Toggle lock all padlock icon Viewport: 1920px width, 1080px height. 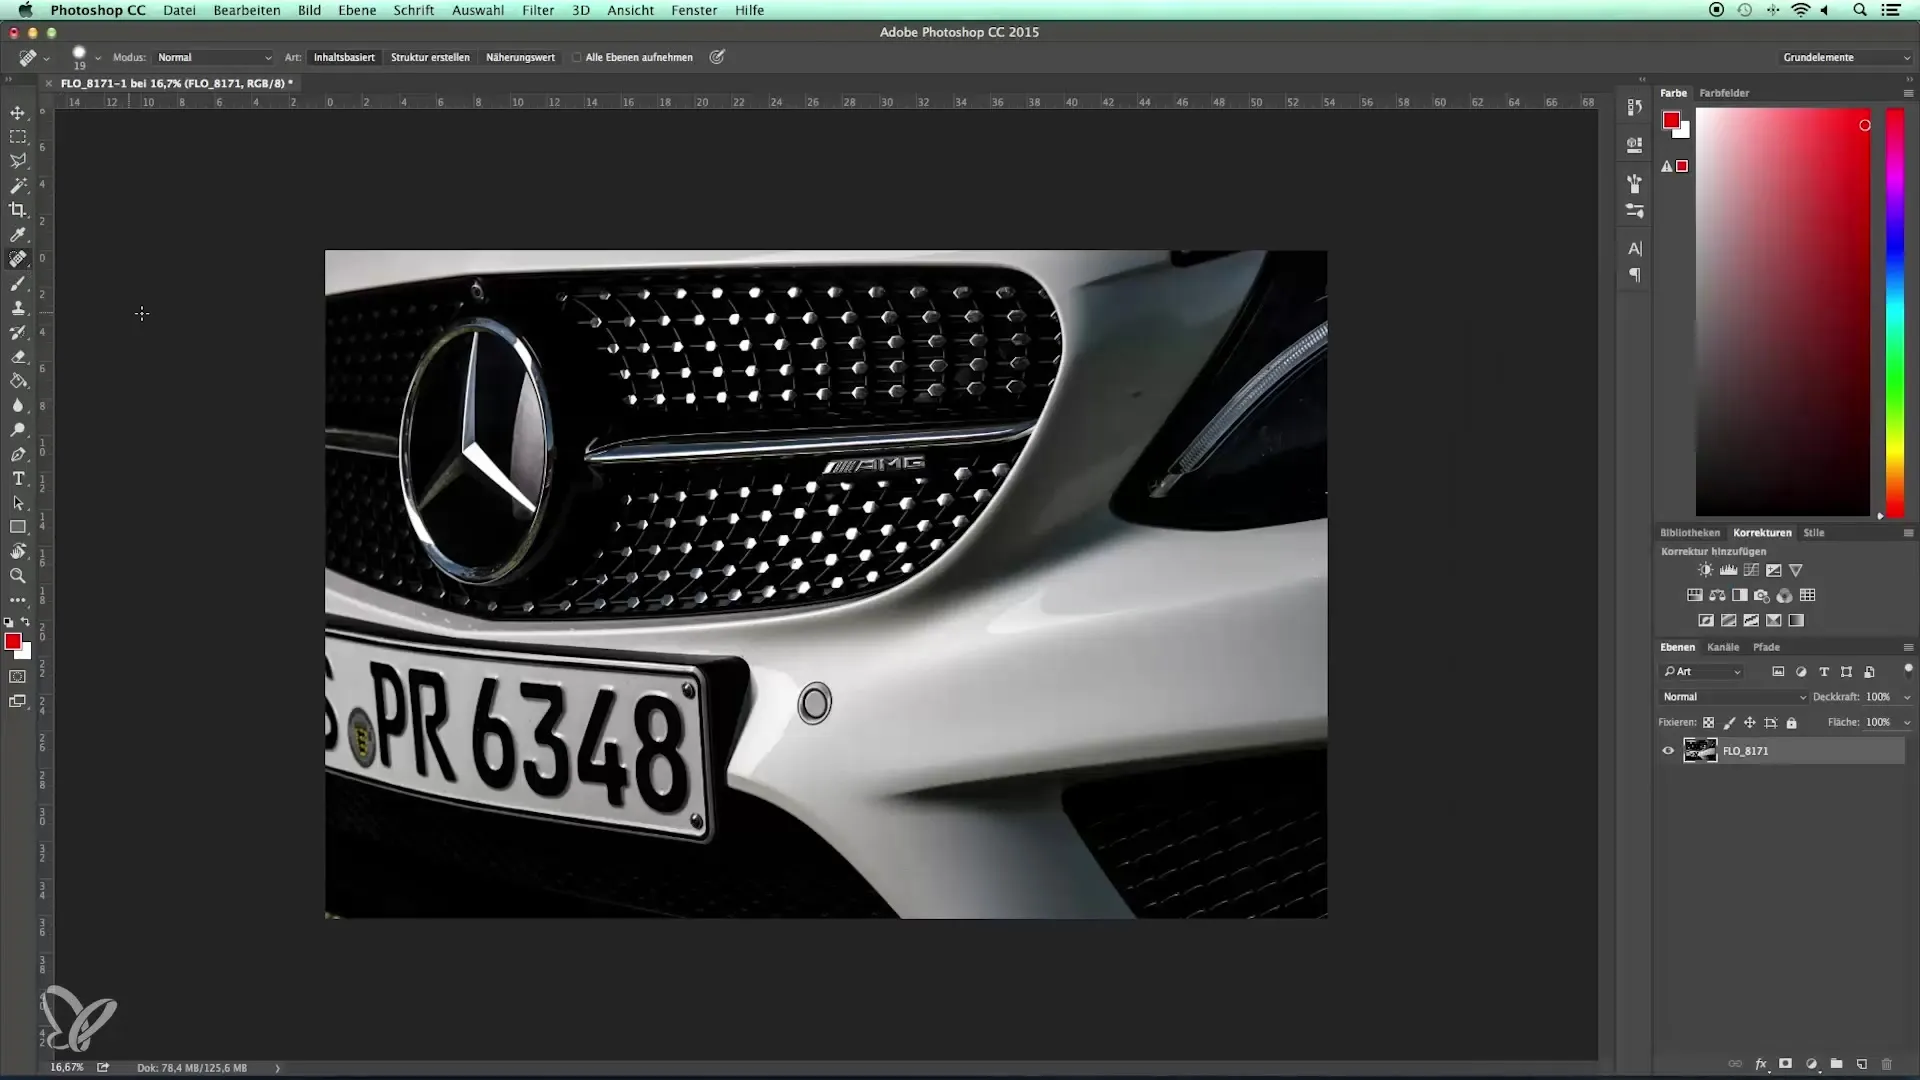[1792, 722]
